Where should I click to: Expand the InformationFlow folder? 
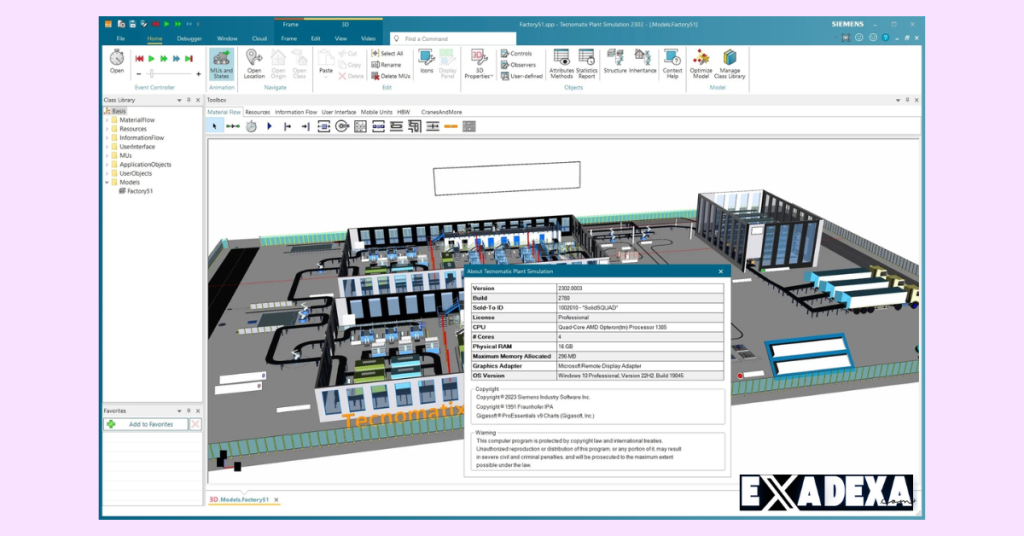point(107,138)
